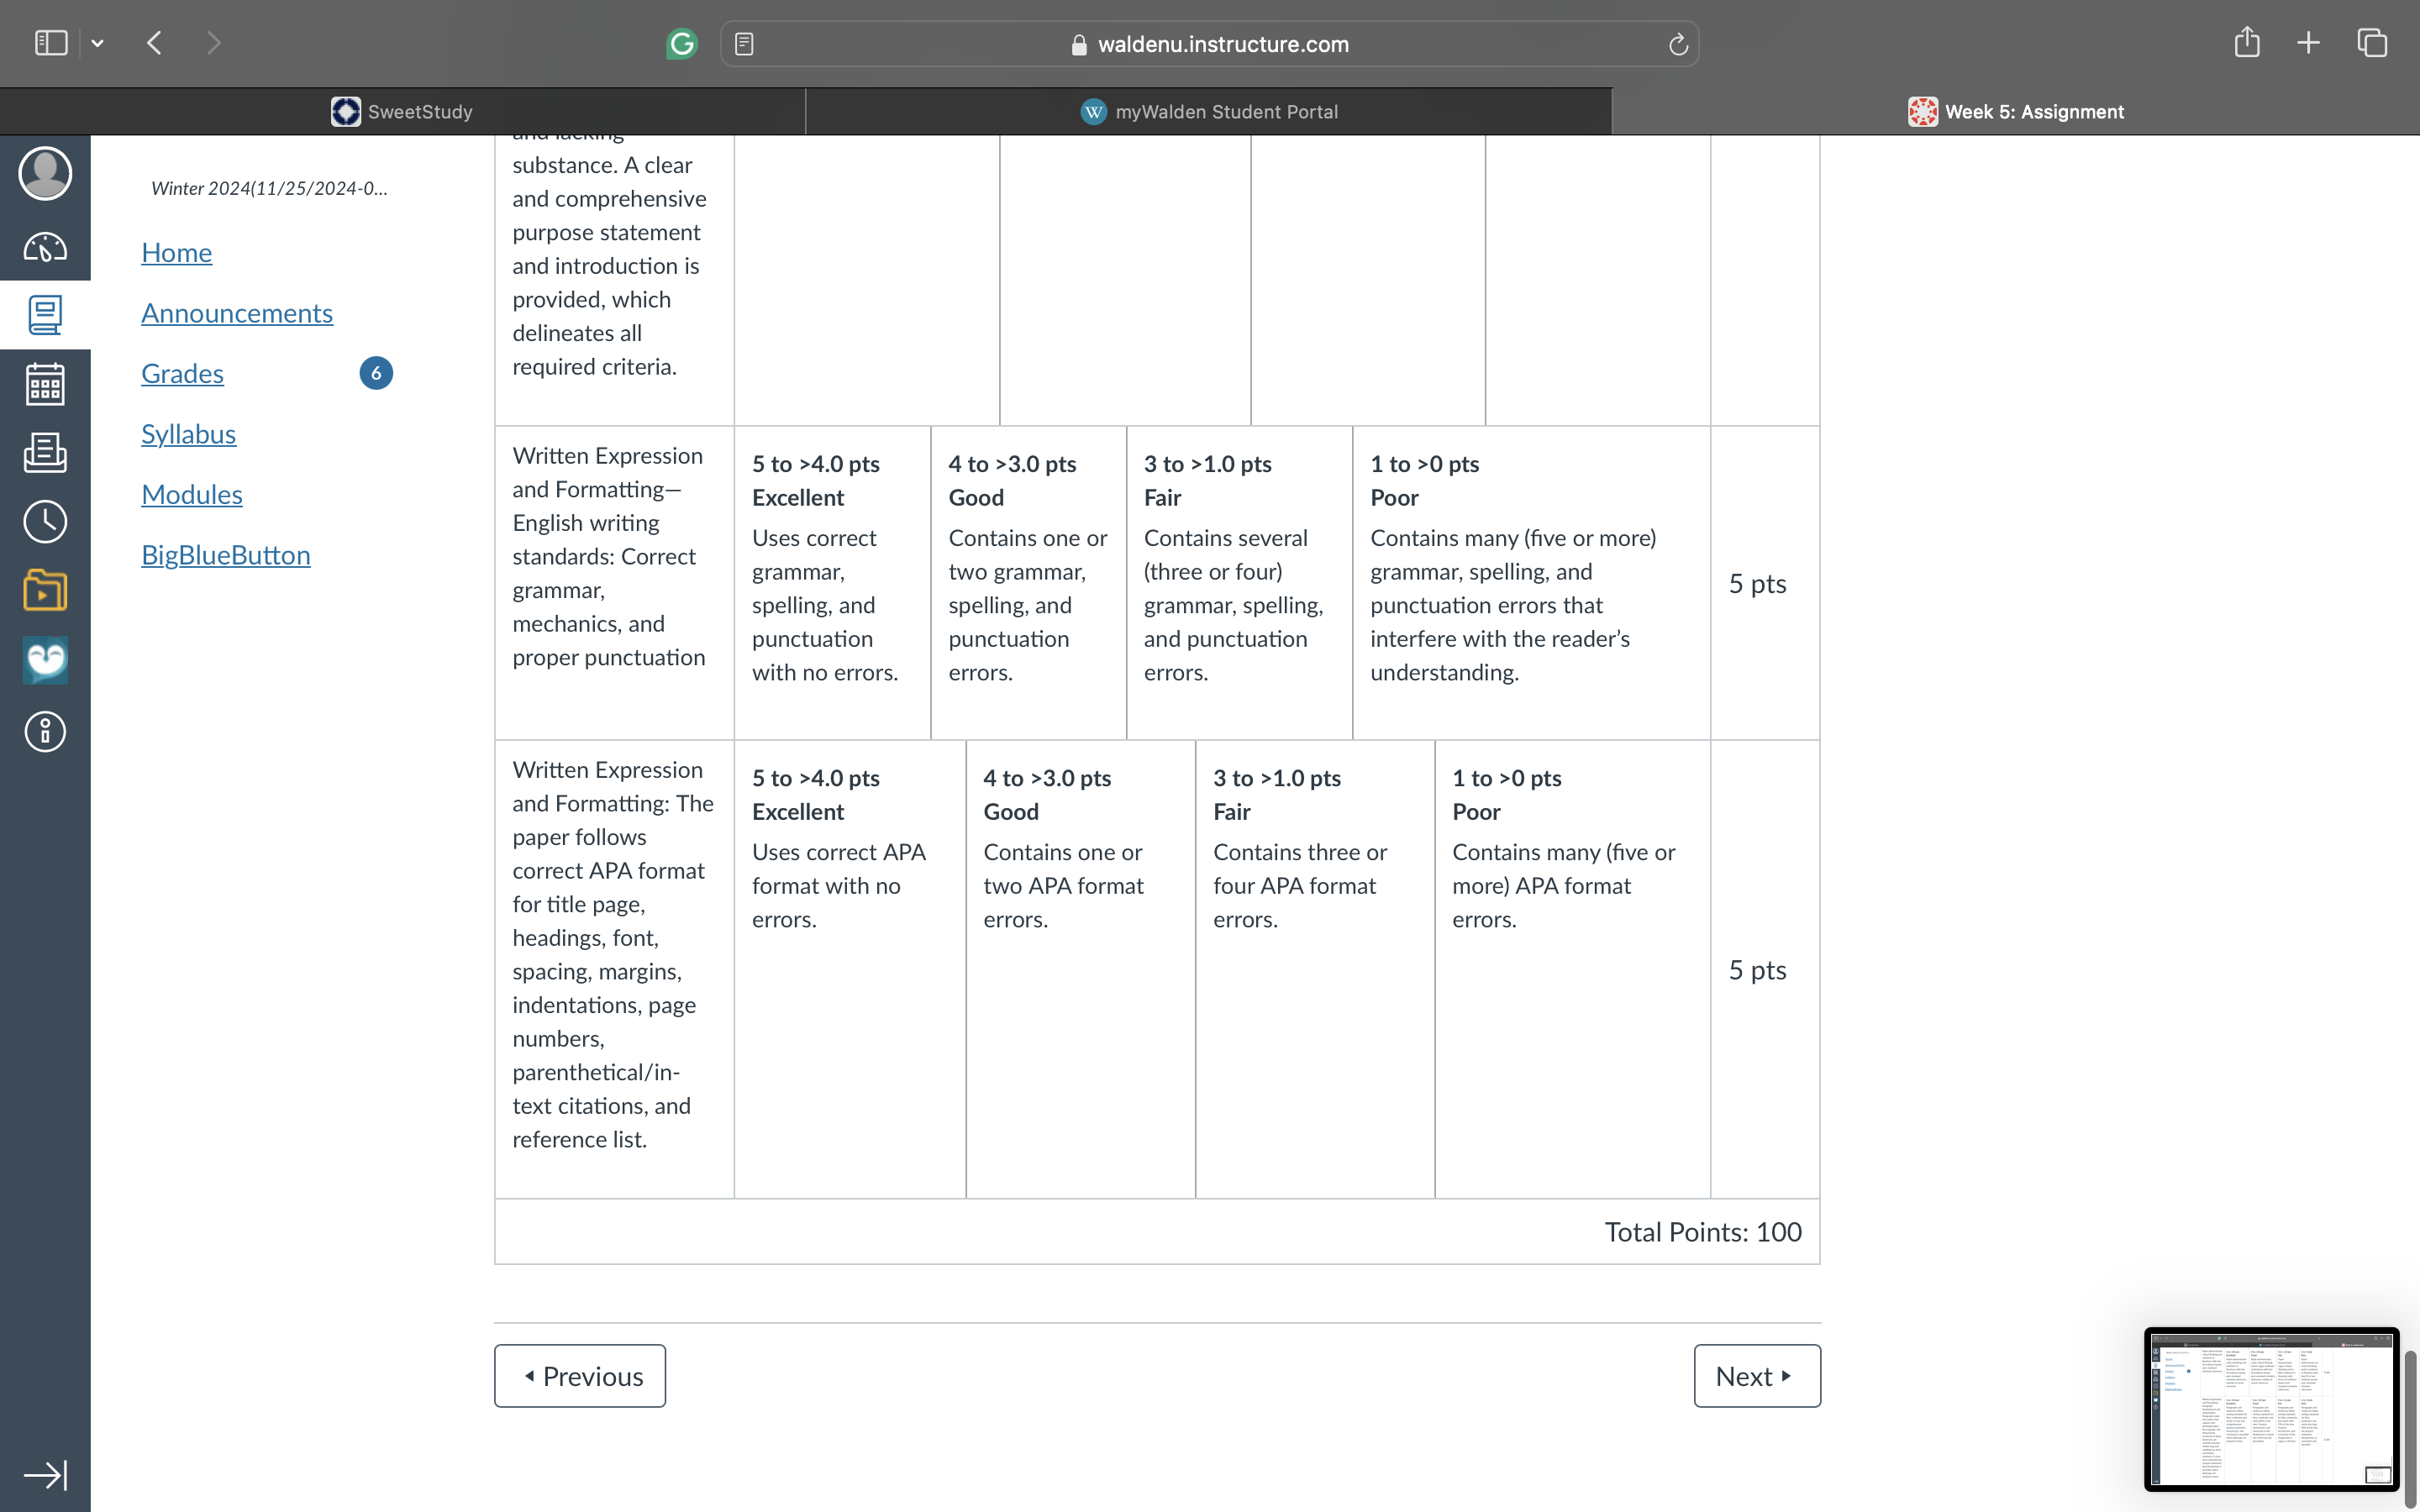Image resolution: width=2420 pixels, height=1512 pixels.
Task: Open the floating screenshot thumbnail preview
Action: 2271,1409
